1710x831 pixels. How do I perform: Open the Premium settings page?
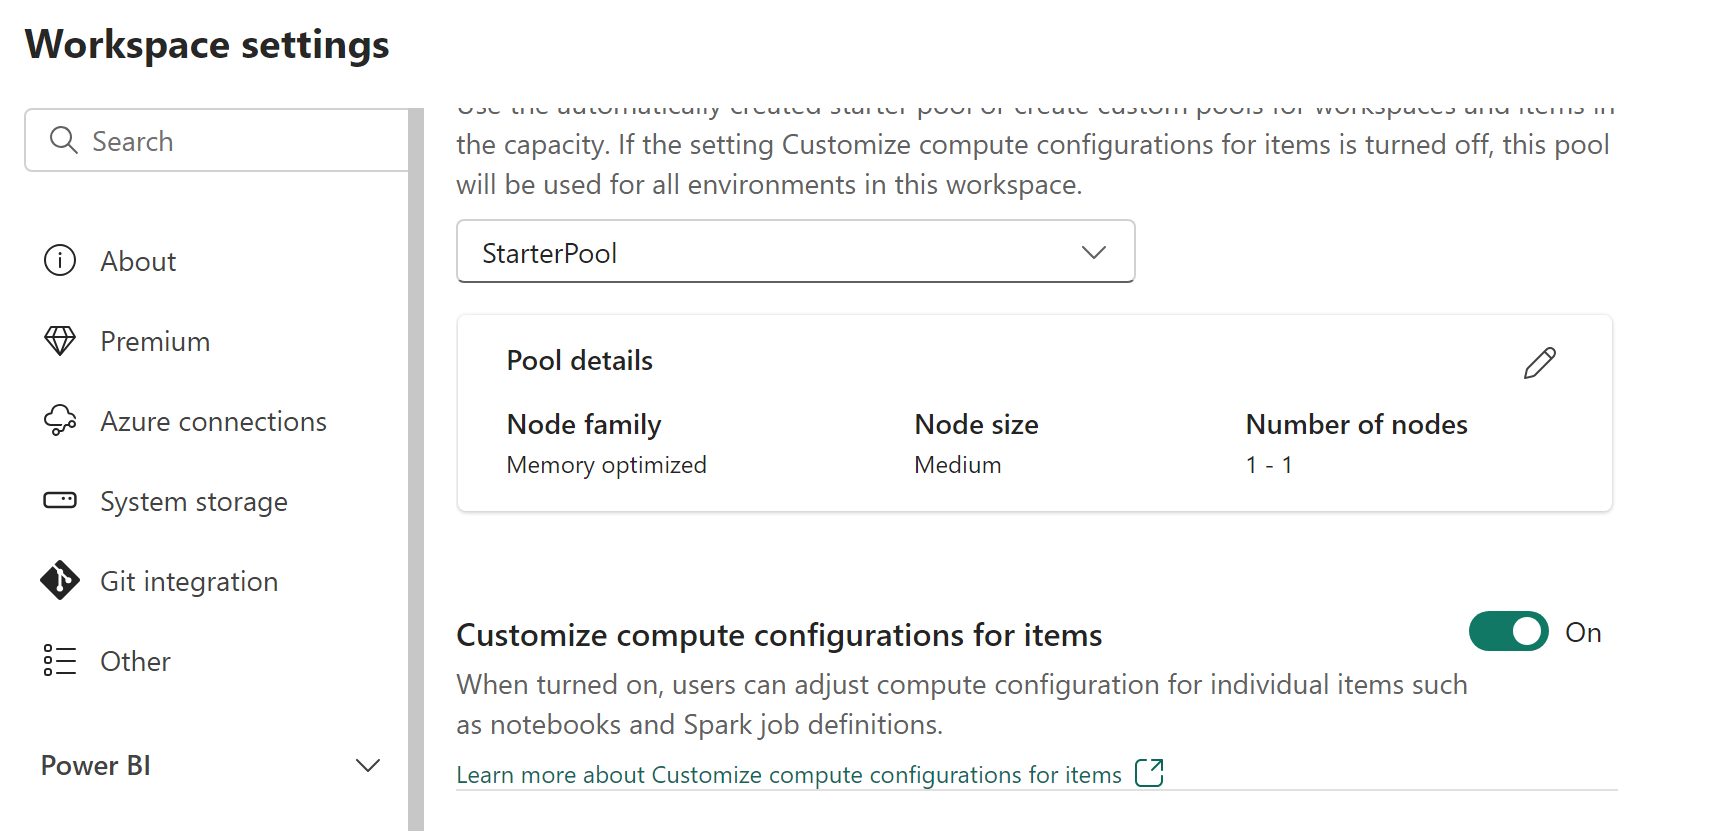[x=155, y=342]
